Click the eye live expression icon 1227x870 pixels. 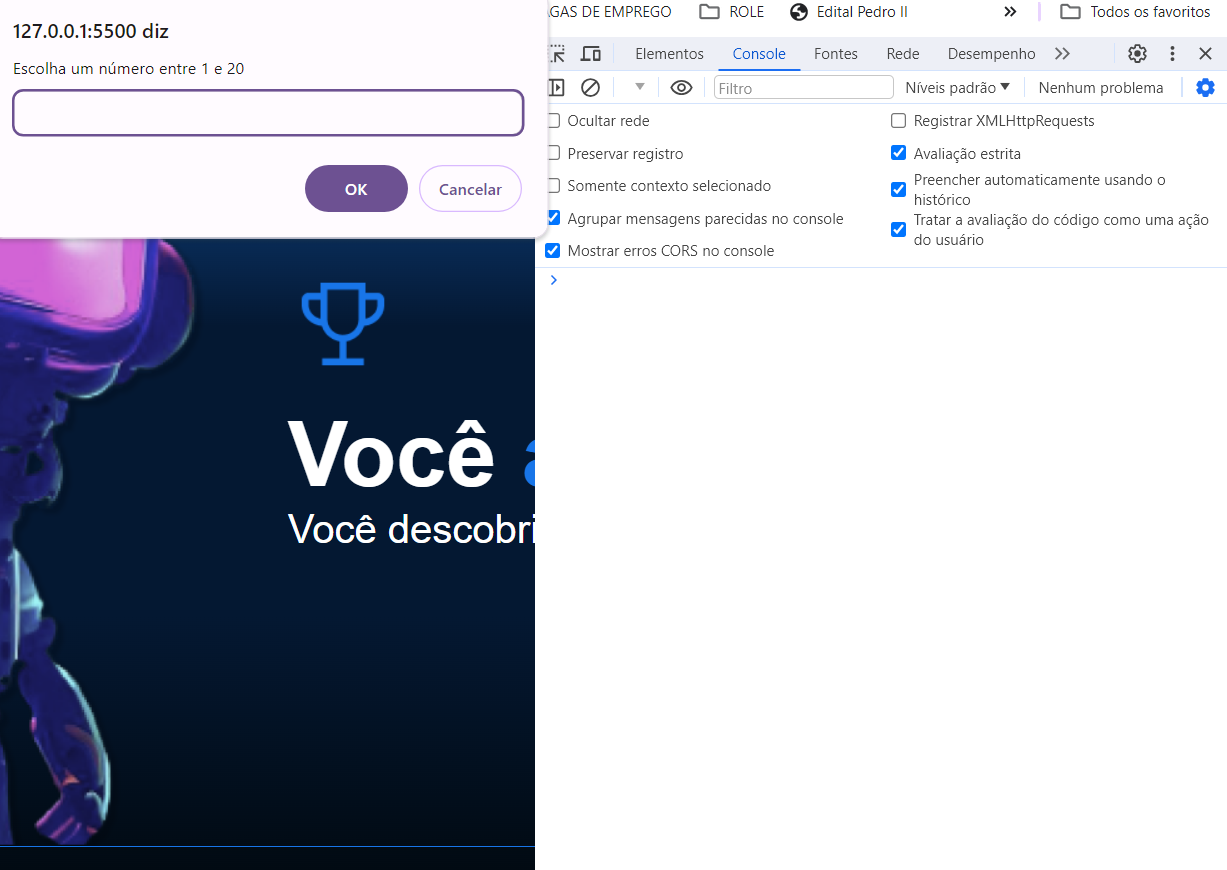[681, 88]
